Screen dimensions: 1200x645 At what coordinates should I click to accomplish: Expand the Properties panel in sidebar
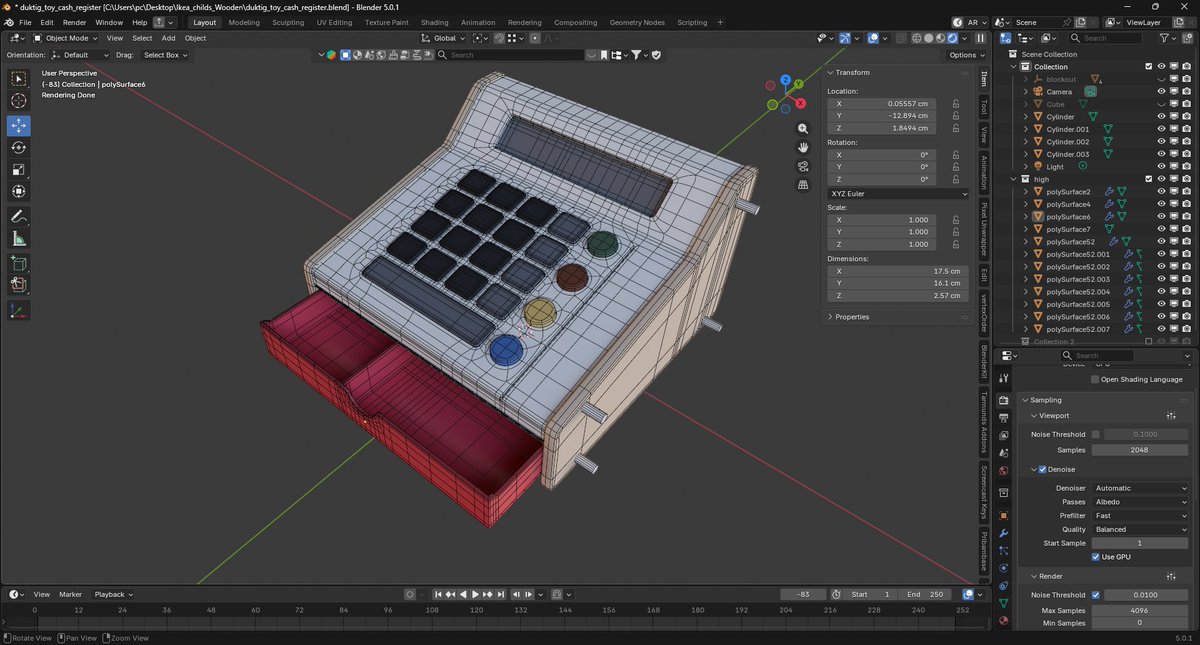point(852,317)
